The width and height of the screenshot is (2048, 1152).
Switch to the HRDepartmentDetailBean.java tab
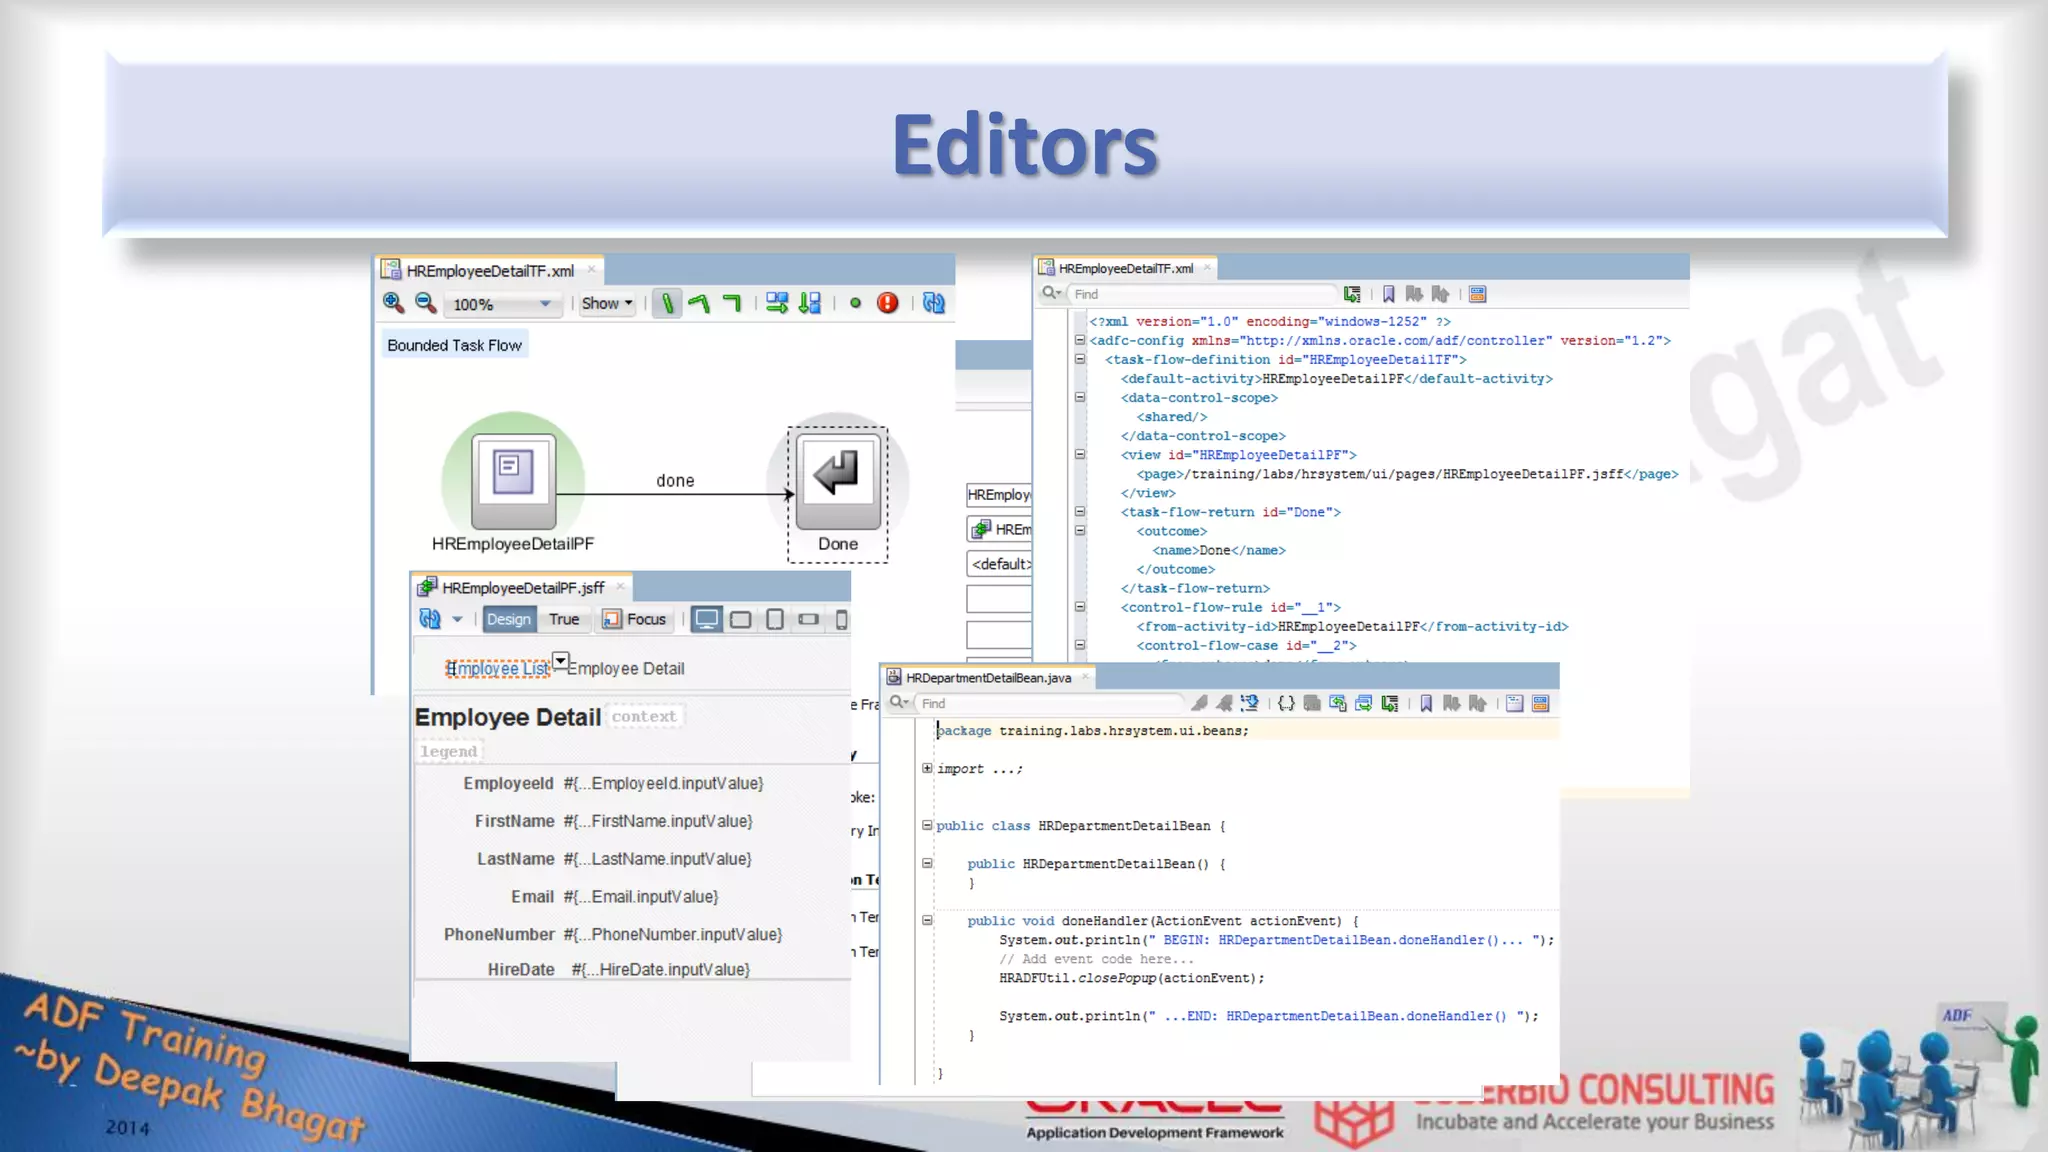[987, 678]
